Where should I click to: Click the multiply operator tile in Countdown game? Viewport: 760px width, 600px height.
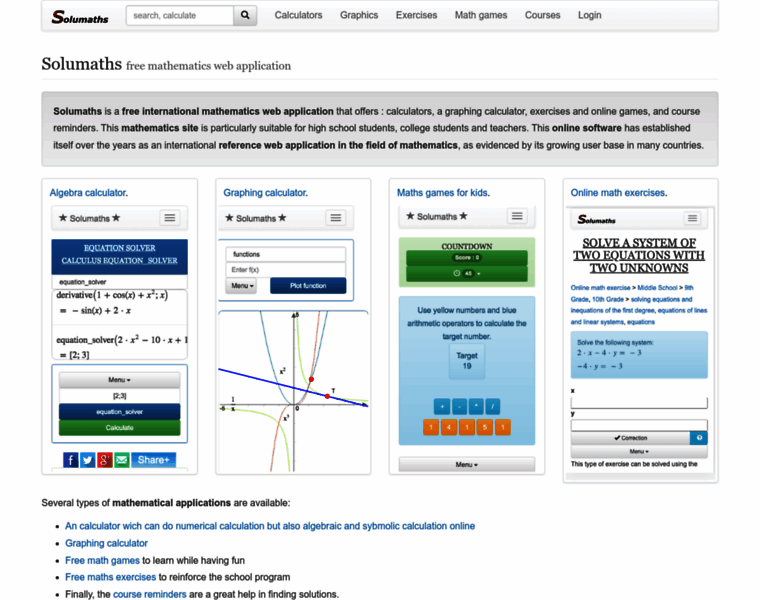[476, 407]
